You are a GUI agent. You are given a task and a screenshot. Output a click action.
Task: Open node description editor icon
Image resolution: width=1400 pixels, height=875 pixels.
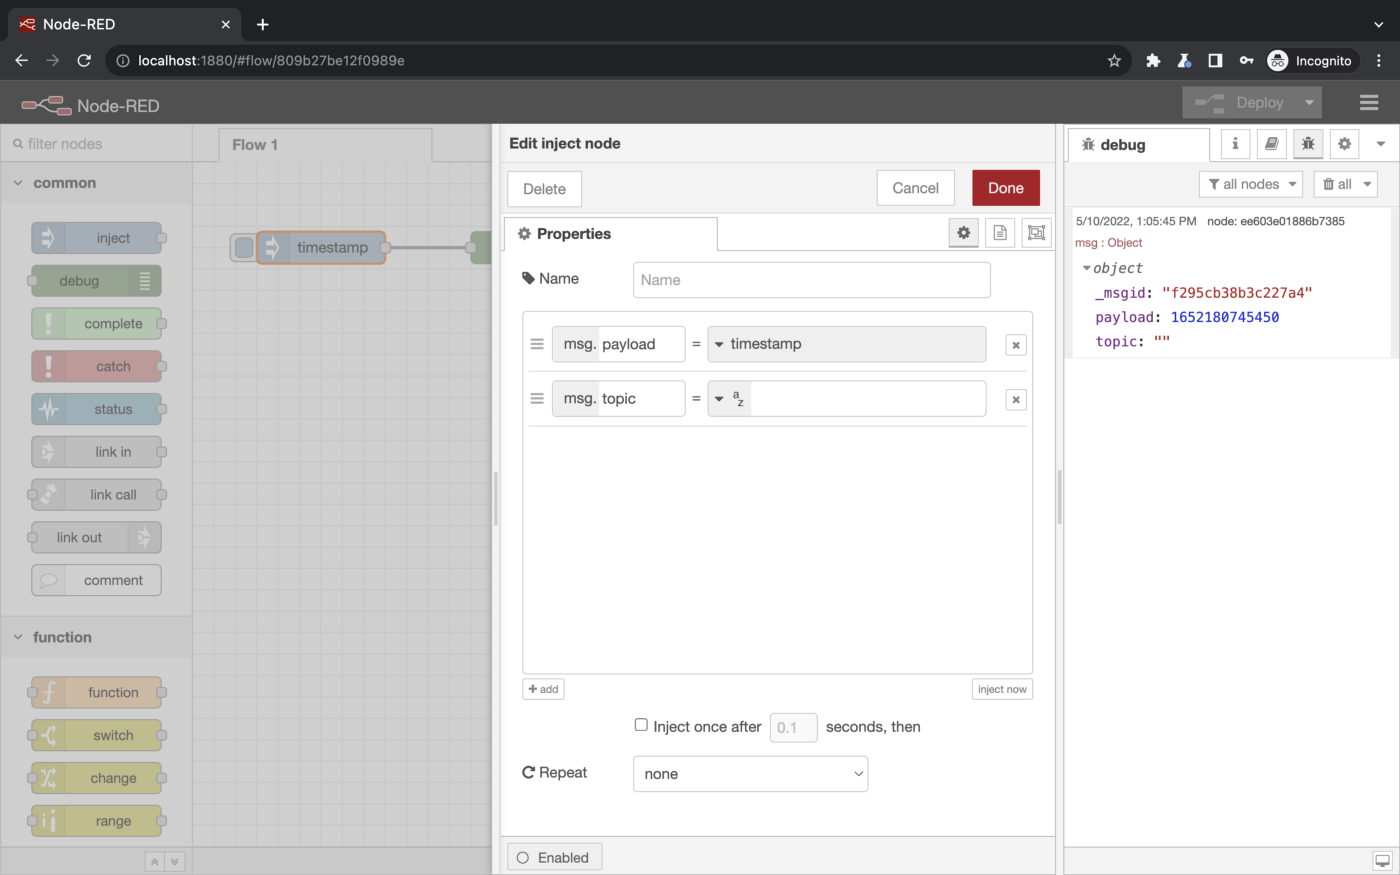click(x=1000, y=233)
